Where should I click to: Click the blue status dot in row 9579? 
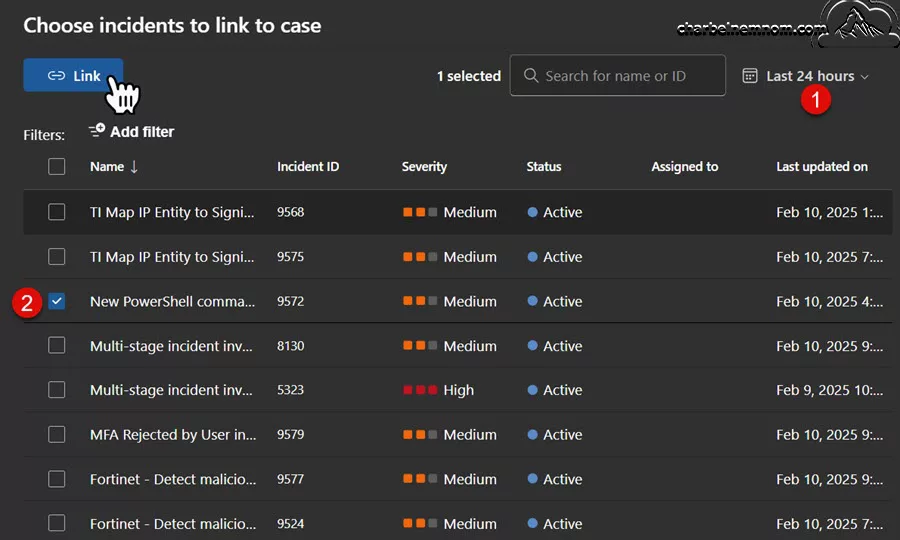532,434
